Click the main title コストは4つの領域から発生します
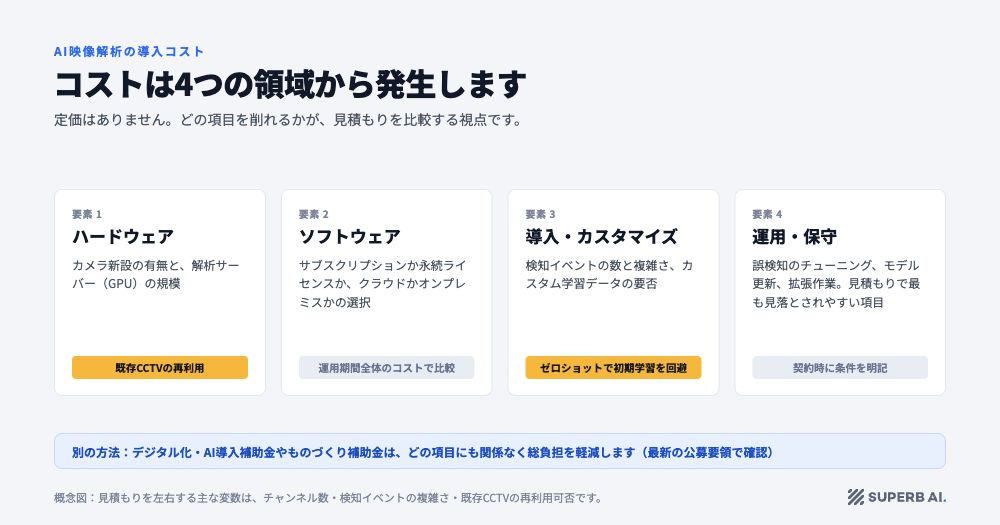This screenshot has height=525, width=1000. click(290, 84)
